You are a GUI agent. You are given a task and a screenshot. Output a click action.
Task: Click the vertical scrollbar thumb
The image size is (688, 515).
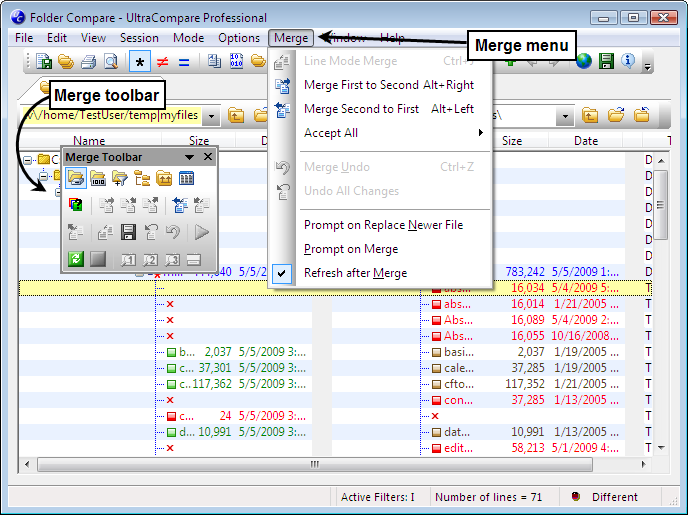pyautogui.click(x=661, y=205)
